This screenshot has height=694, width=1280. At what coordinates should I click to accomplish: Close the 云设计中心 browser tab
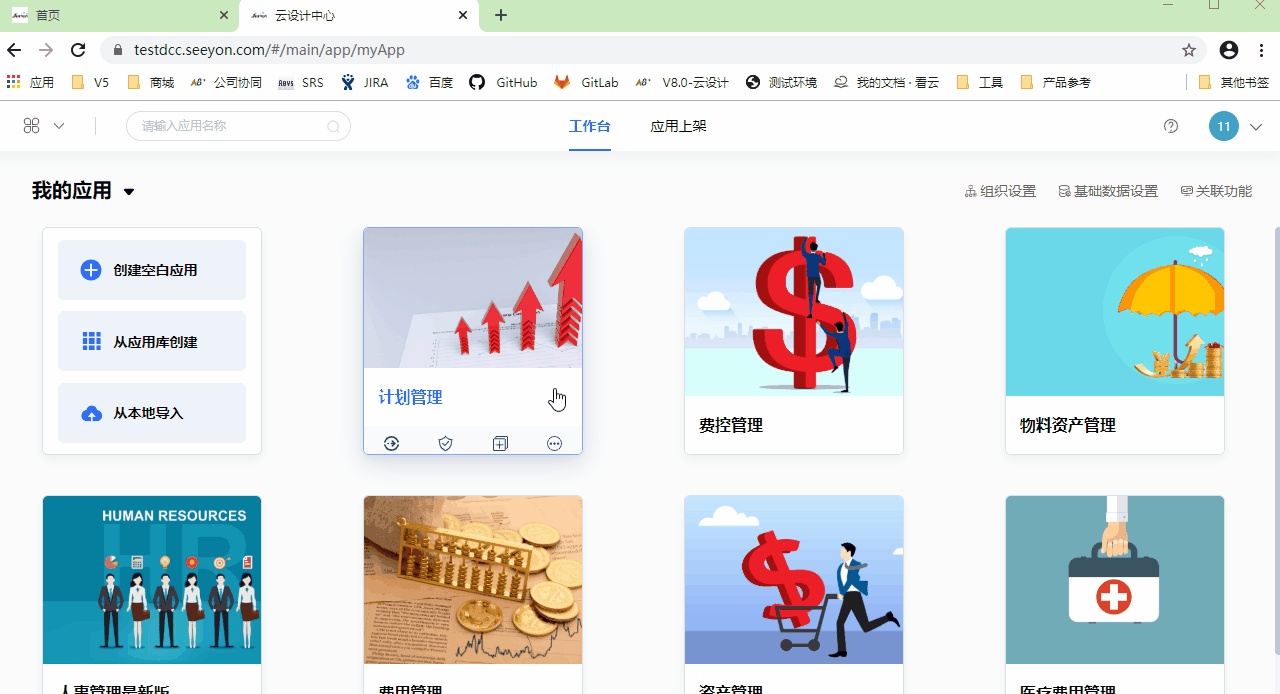click(462, 15)
